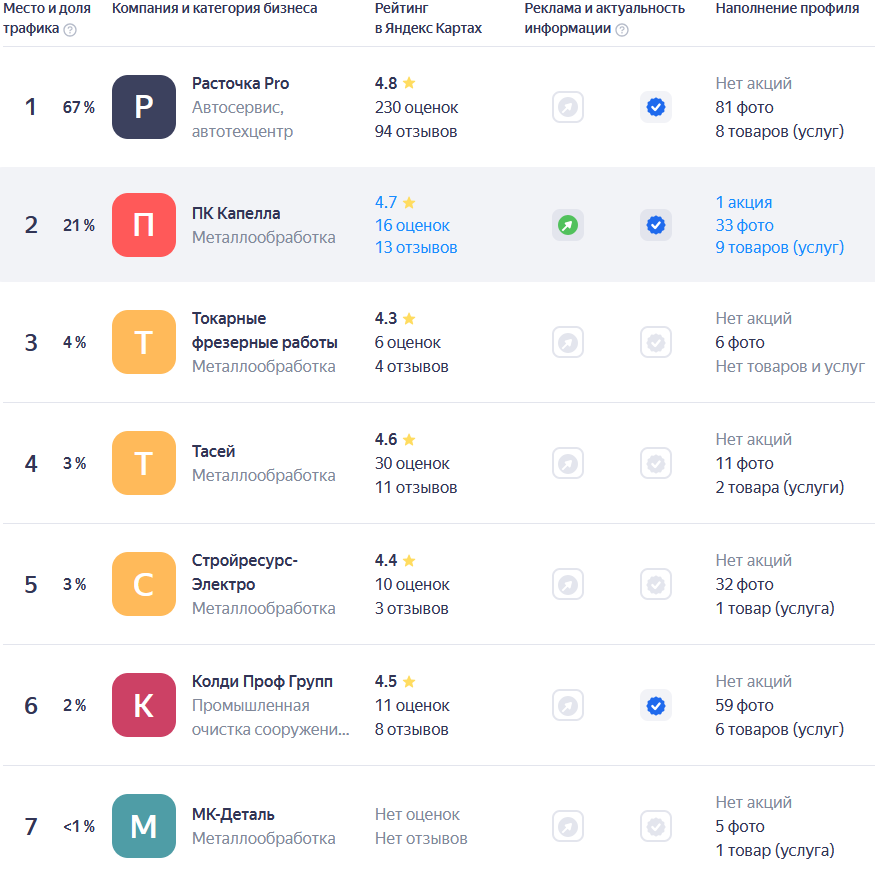875x870 pixels.
Task: Click the help icon next to 'трафика'
Action: tap(70, 30)
